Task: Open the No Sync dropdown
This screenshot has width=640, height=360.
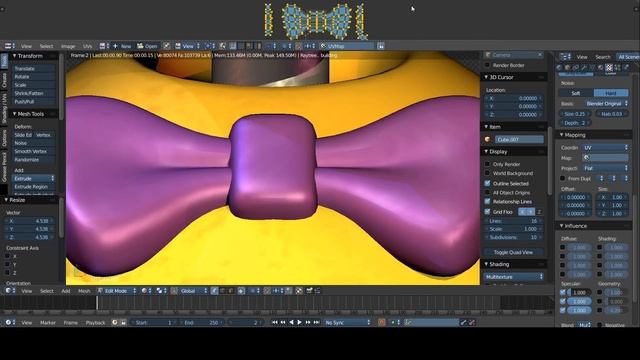Action: tap(347, 322)
